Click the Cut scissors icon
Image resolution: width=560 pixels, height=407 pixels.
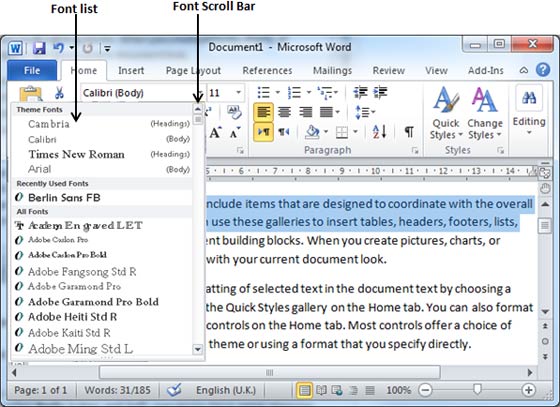59,93
